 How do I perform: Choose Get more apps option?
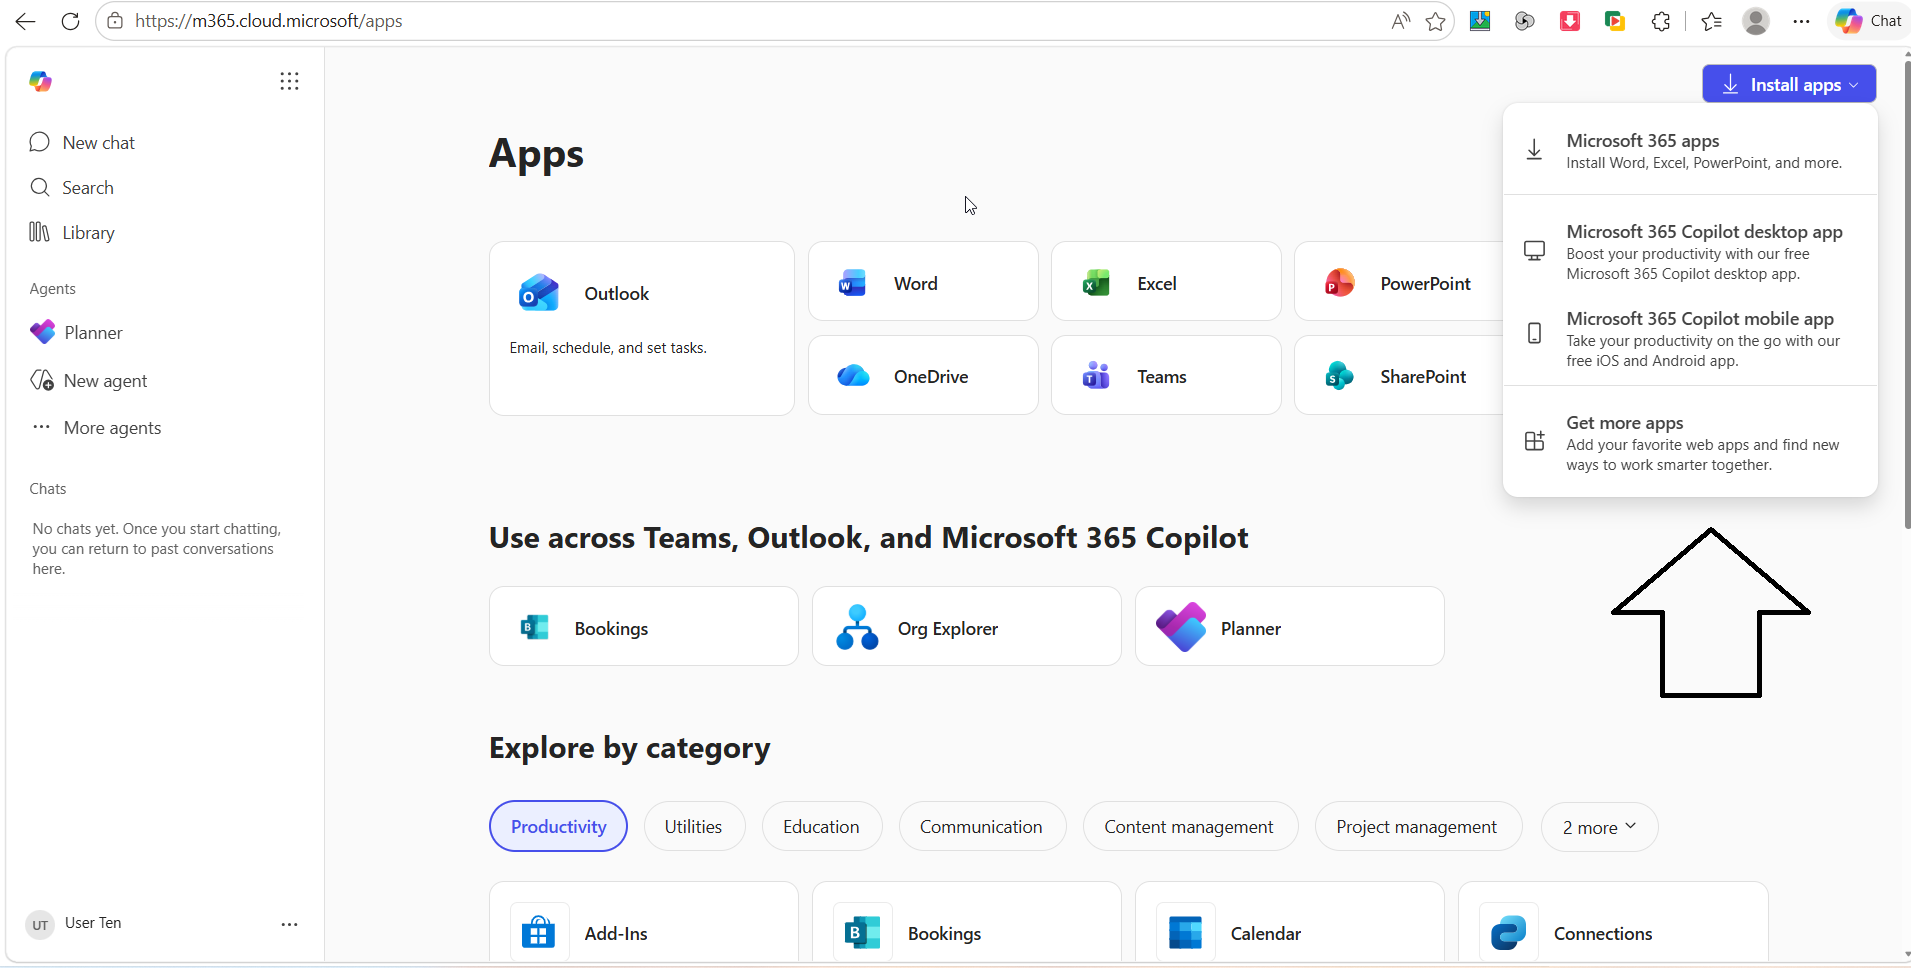pos(1690,442)
